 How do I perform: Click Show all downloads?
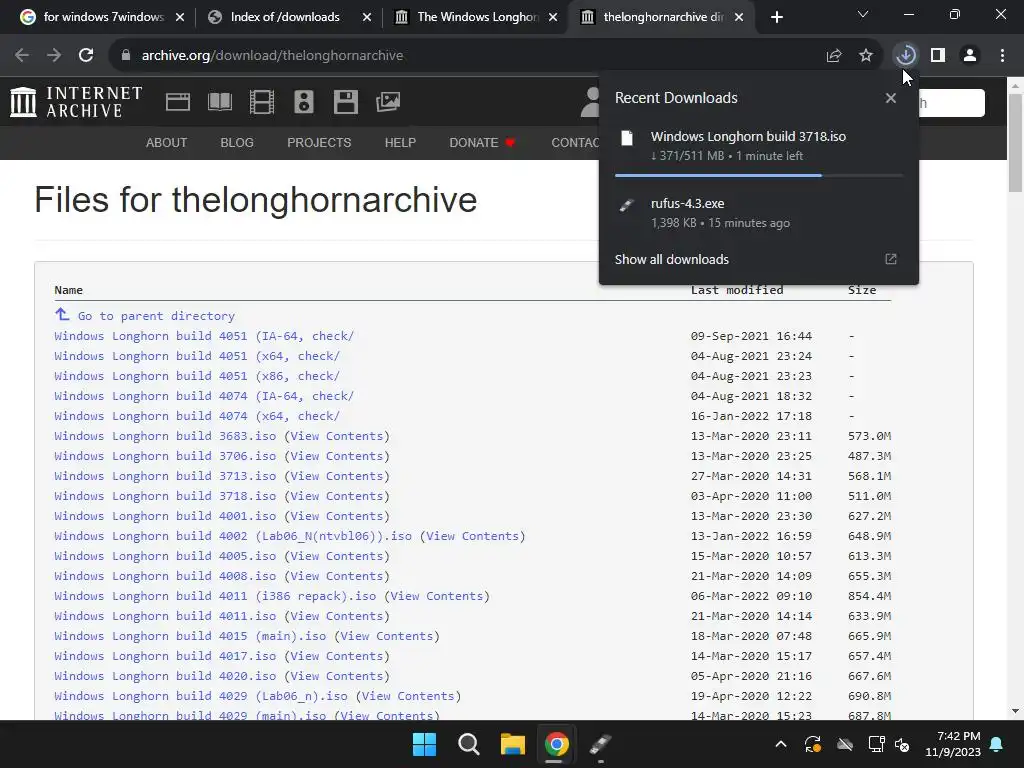point(671,259)
